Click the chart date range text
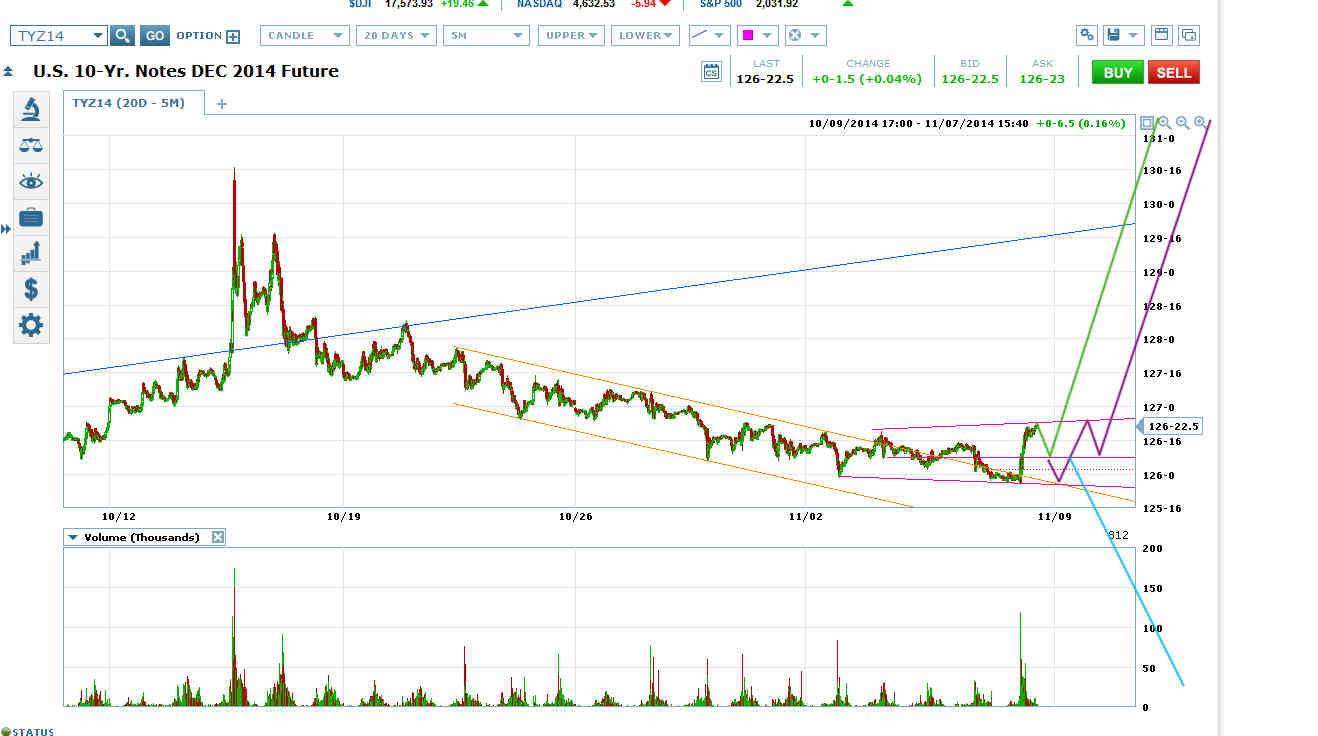 pyautogui.click(x=920, y=123)
